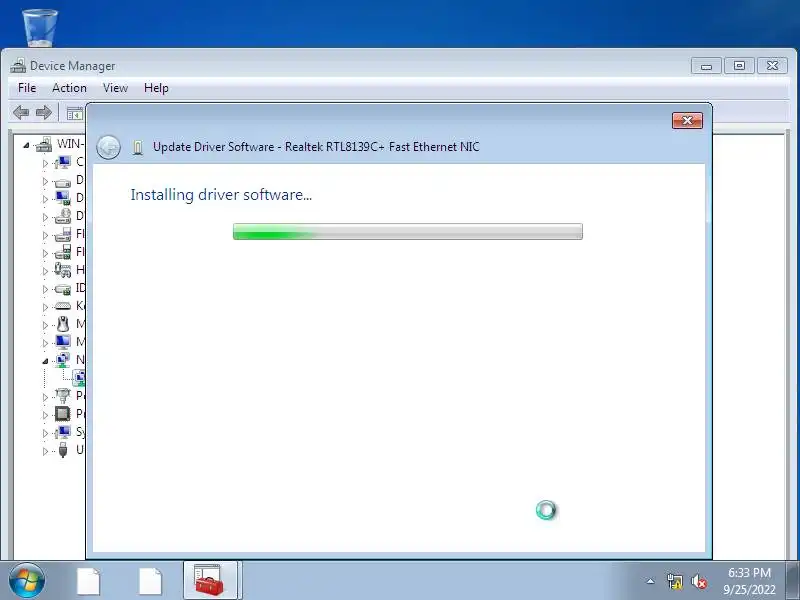This screenshot has height=600, width=800.
Task: Close the Update Driver Software dialog
Action: click(x=687, y=120)
